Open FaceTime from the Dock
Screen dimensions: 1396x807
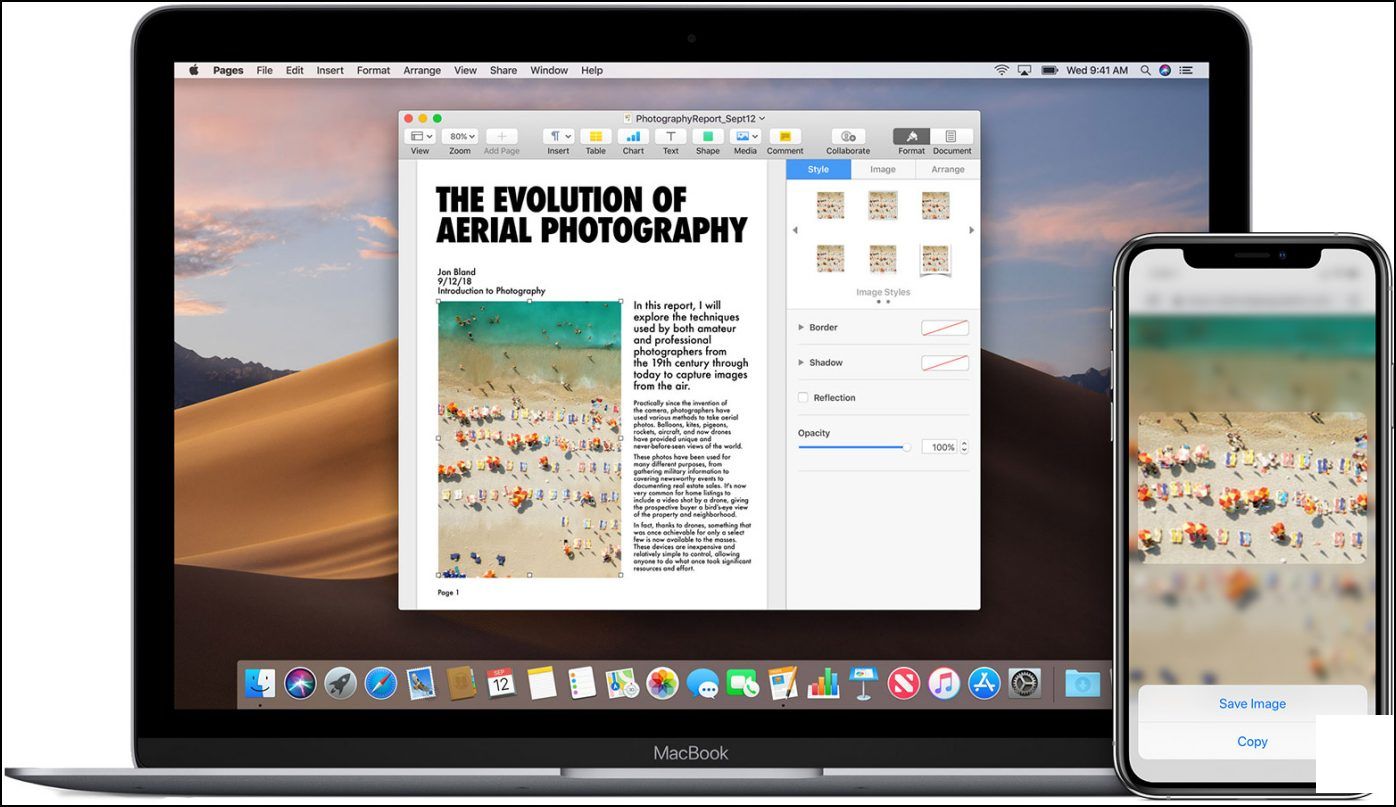pos(742,683)
